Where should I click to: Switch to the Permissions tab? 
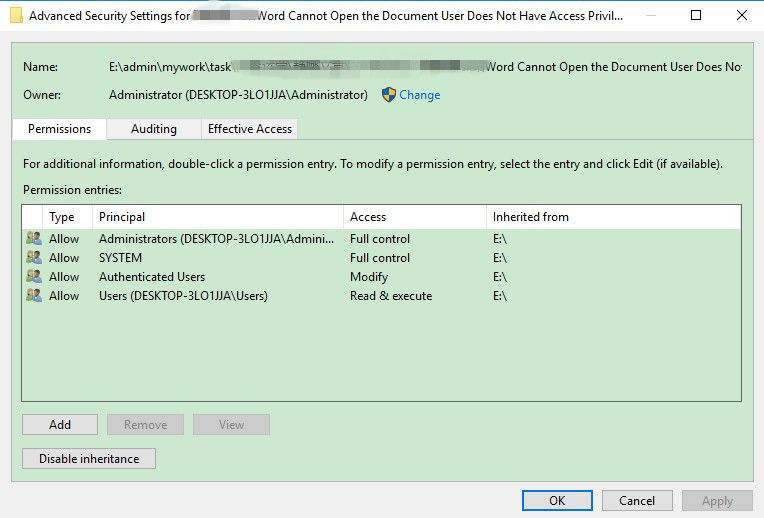(59, 129)
